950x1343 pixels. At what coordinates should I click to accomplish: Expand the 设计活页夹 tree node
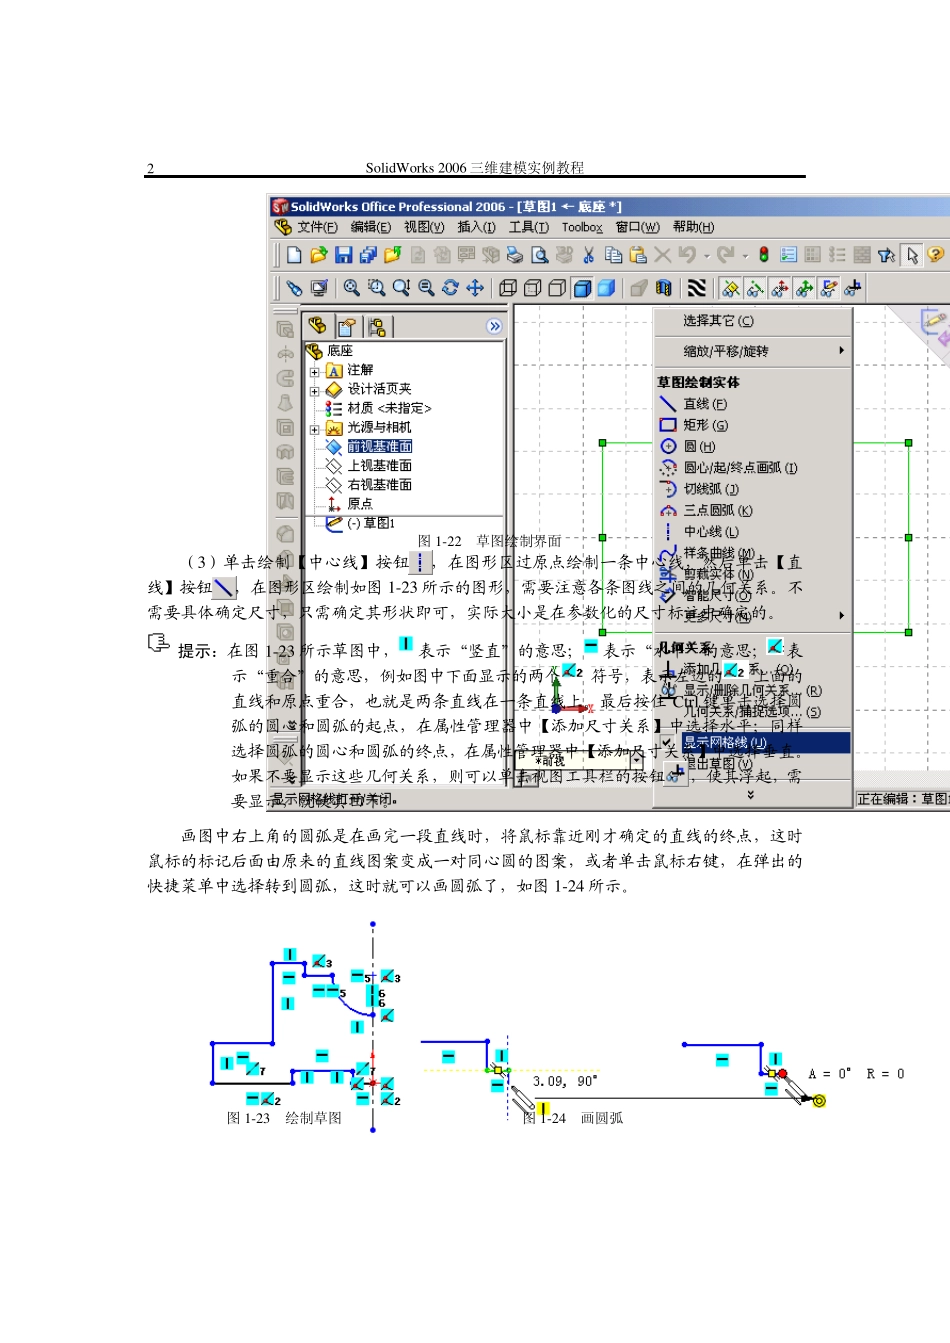coord(314,390)
